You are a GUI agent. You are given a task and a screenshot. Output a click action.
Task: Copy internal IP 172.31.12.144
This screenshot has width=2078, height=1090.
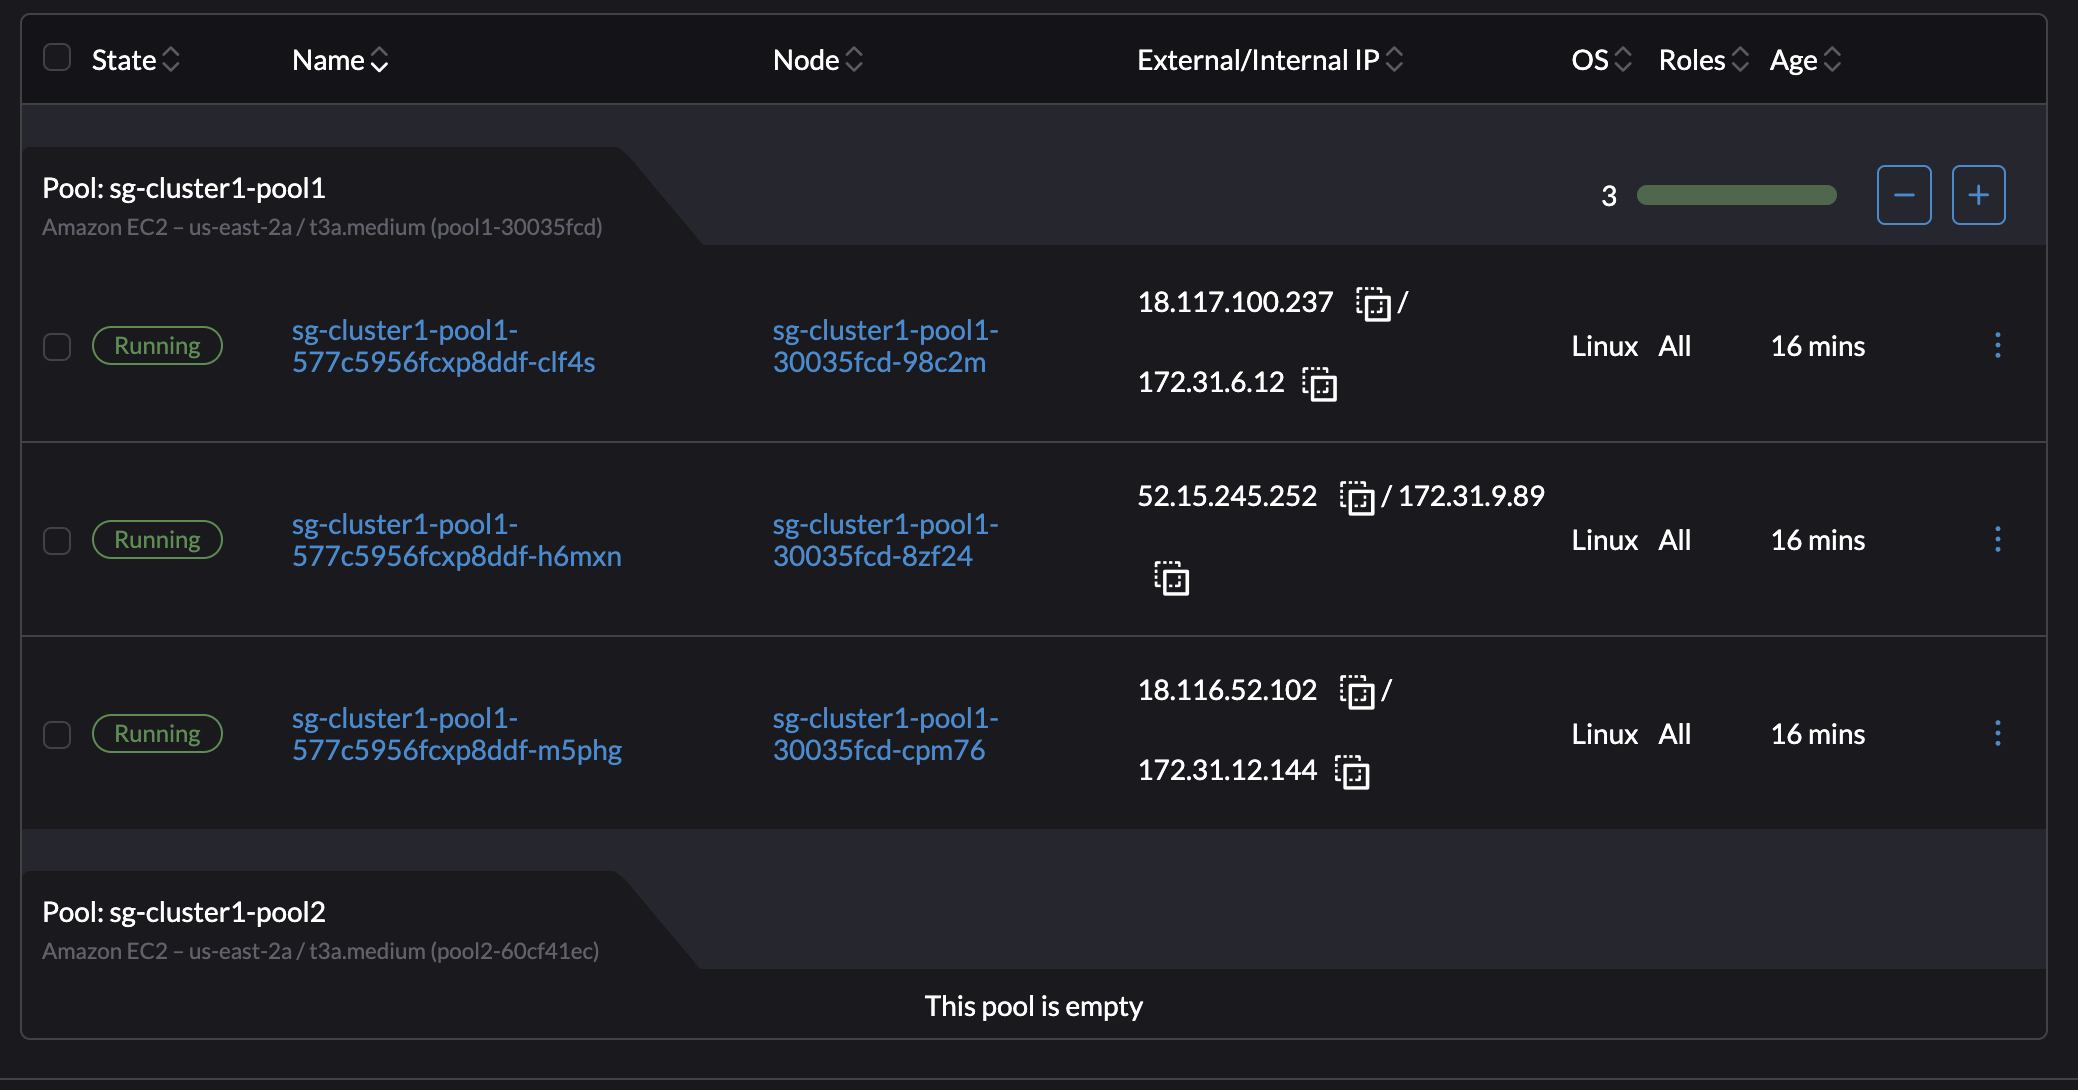[1354, 771]
